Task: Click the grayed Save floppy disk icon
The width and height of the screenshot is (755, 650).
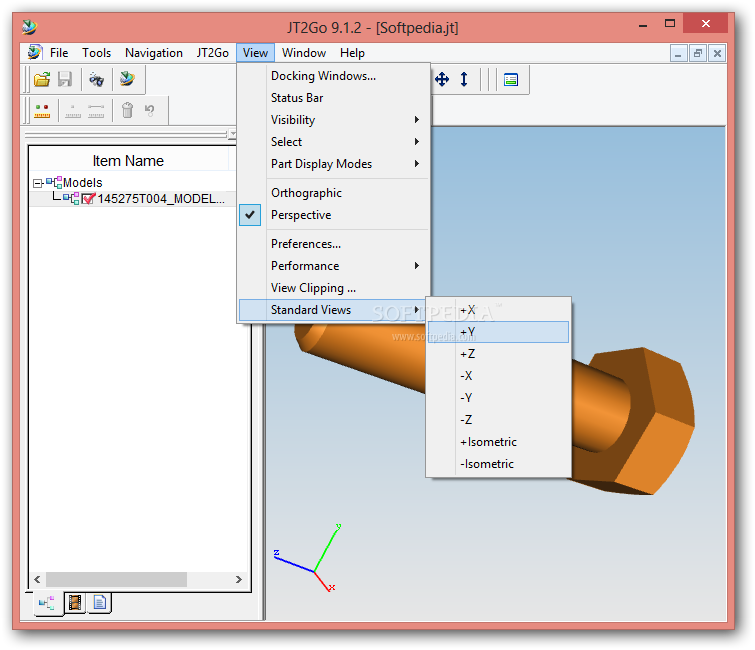Action: click(65, 79)
